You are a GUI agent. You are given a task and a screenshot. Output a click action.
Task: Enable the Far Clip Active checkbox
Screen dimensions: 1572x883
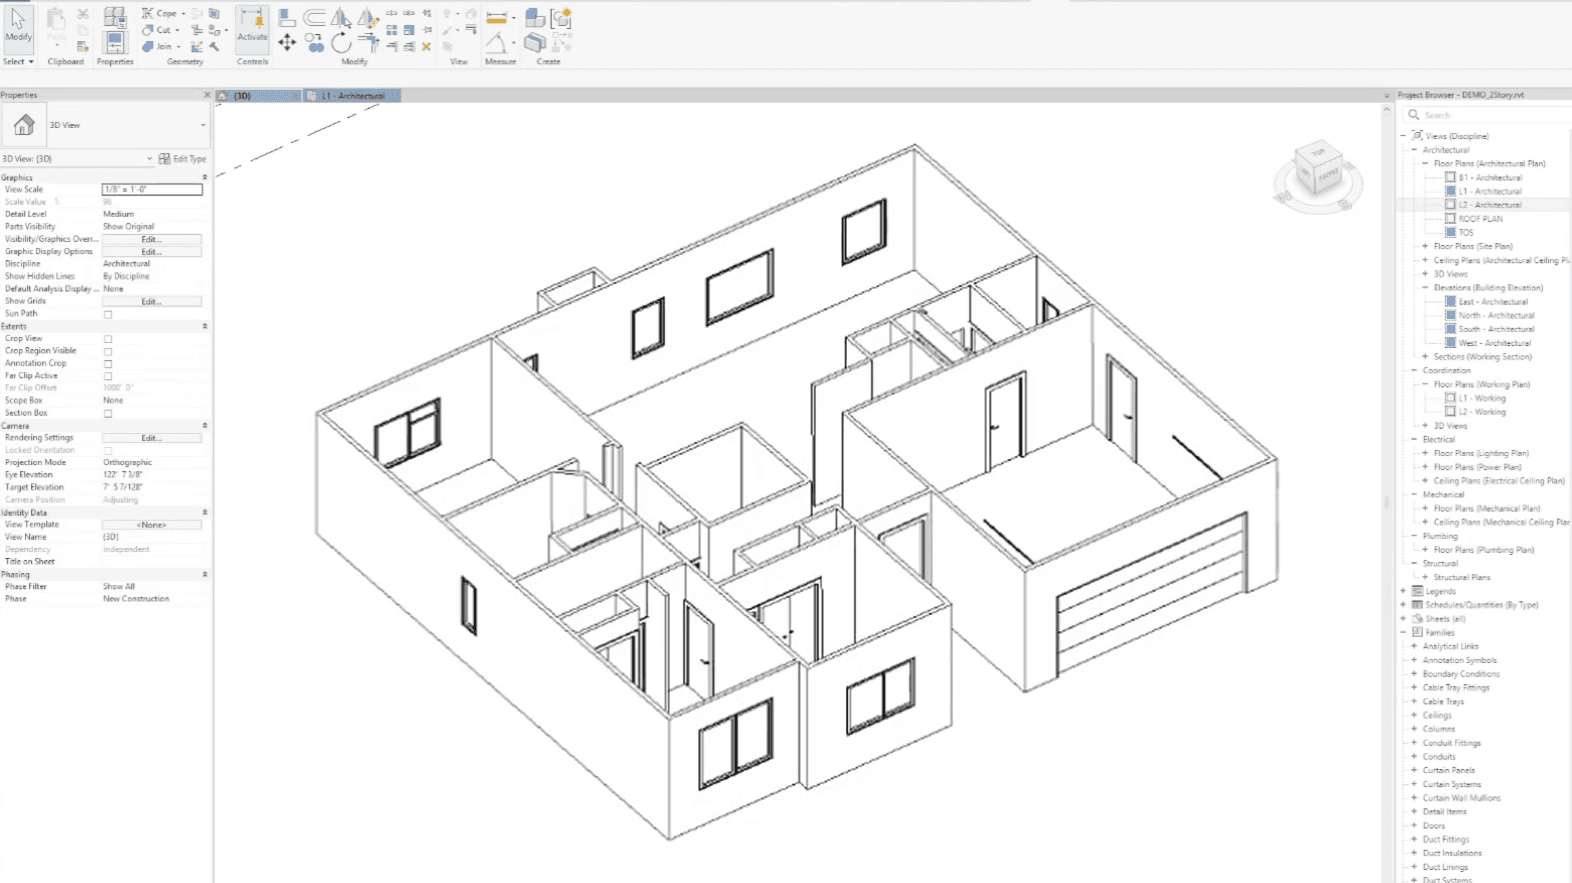[108, 376]
